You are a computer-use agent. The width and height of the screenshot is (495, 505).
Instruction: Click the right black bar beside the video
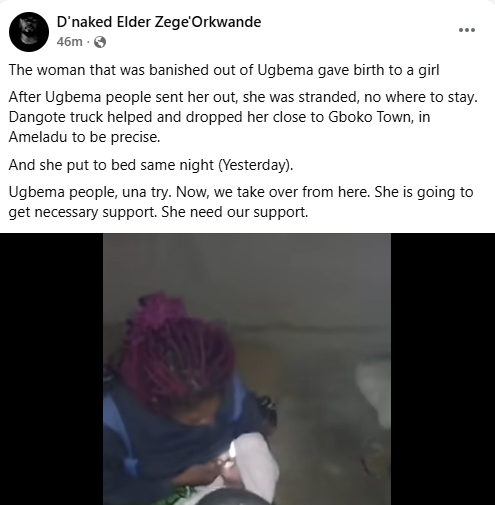point(443,369)
